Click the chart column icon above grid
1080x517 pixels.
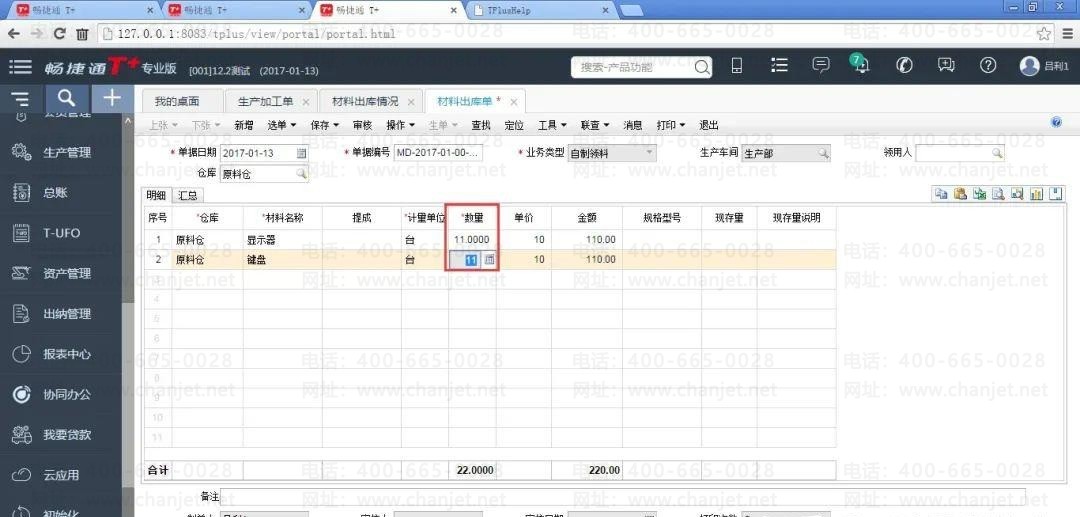click(x=1036, y=194)
